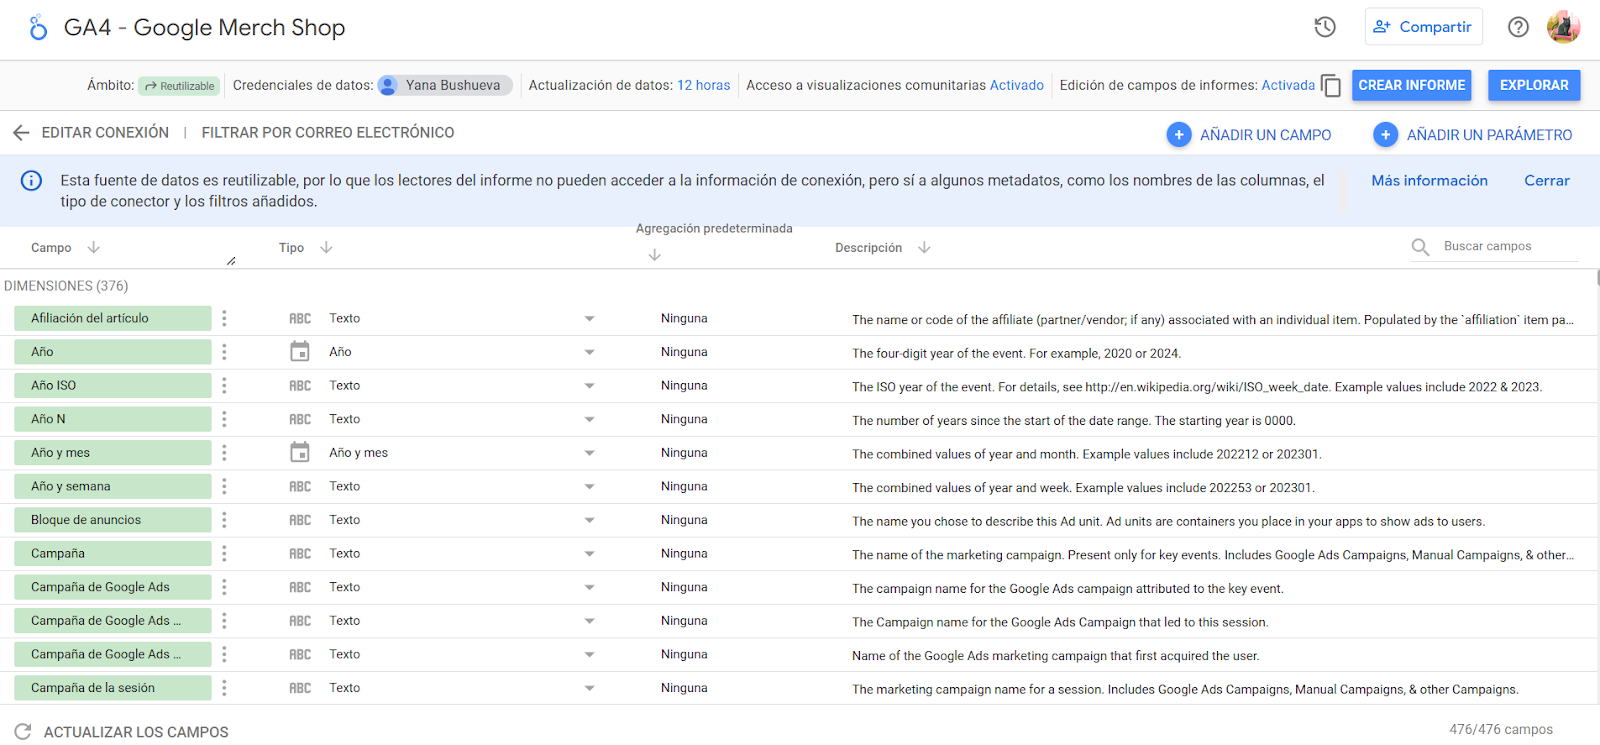The image size is (1600, 745).
Task: Click calendar type icon in Año row
Action: click(x=300, y=352)
